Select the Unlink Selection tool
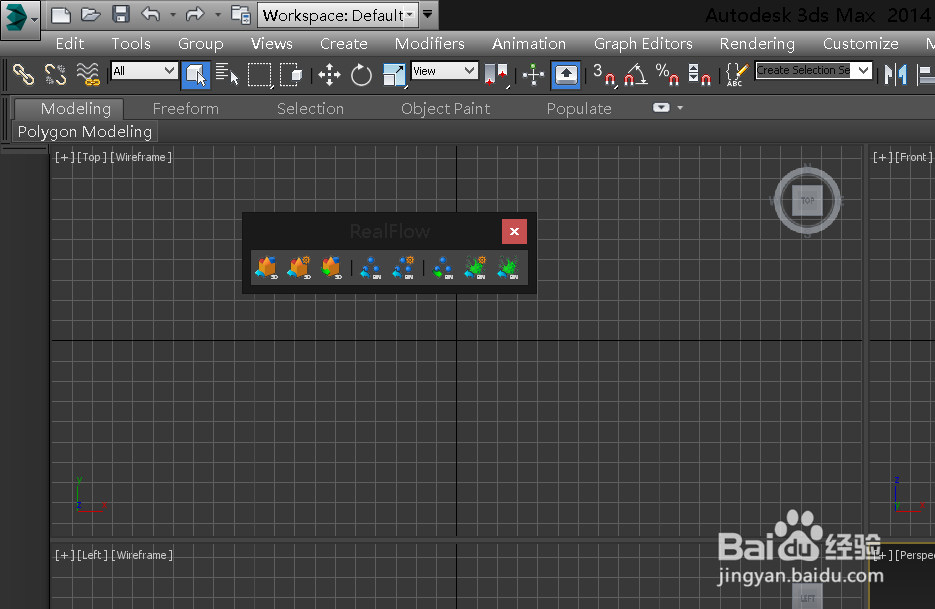 [56, 75]
